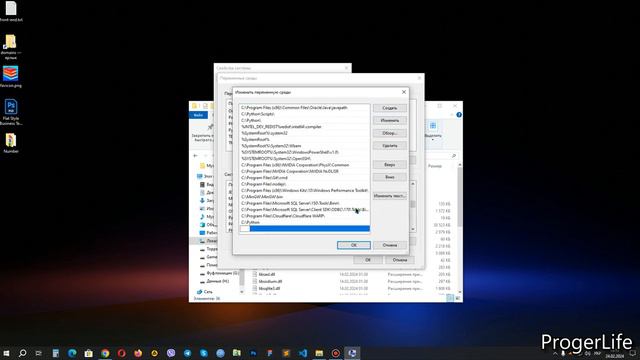
Task: Launch Firefox from the taskbar
Action: [138, 353]
